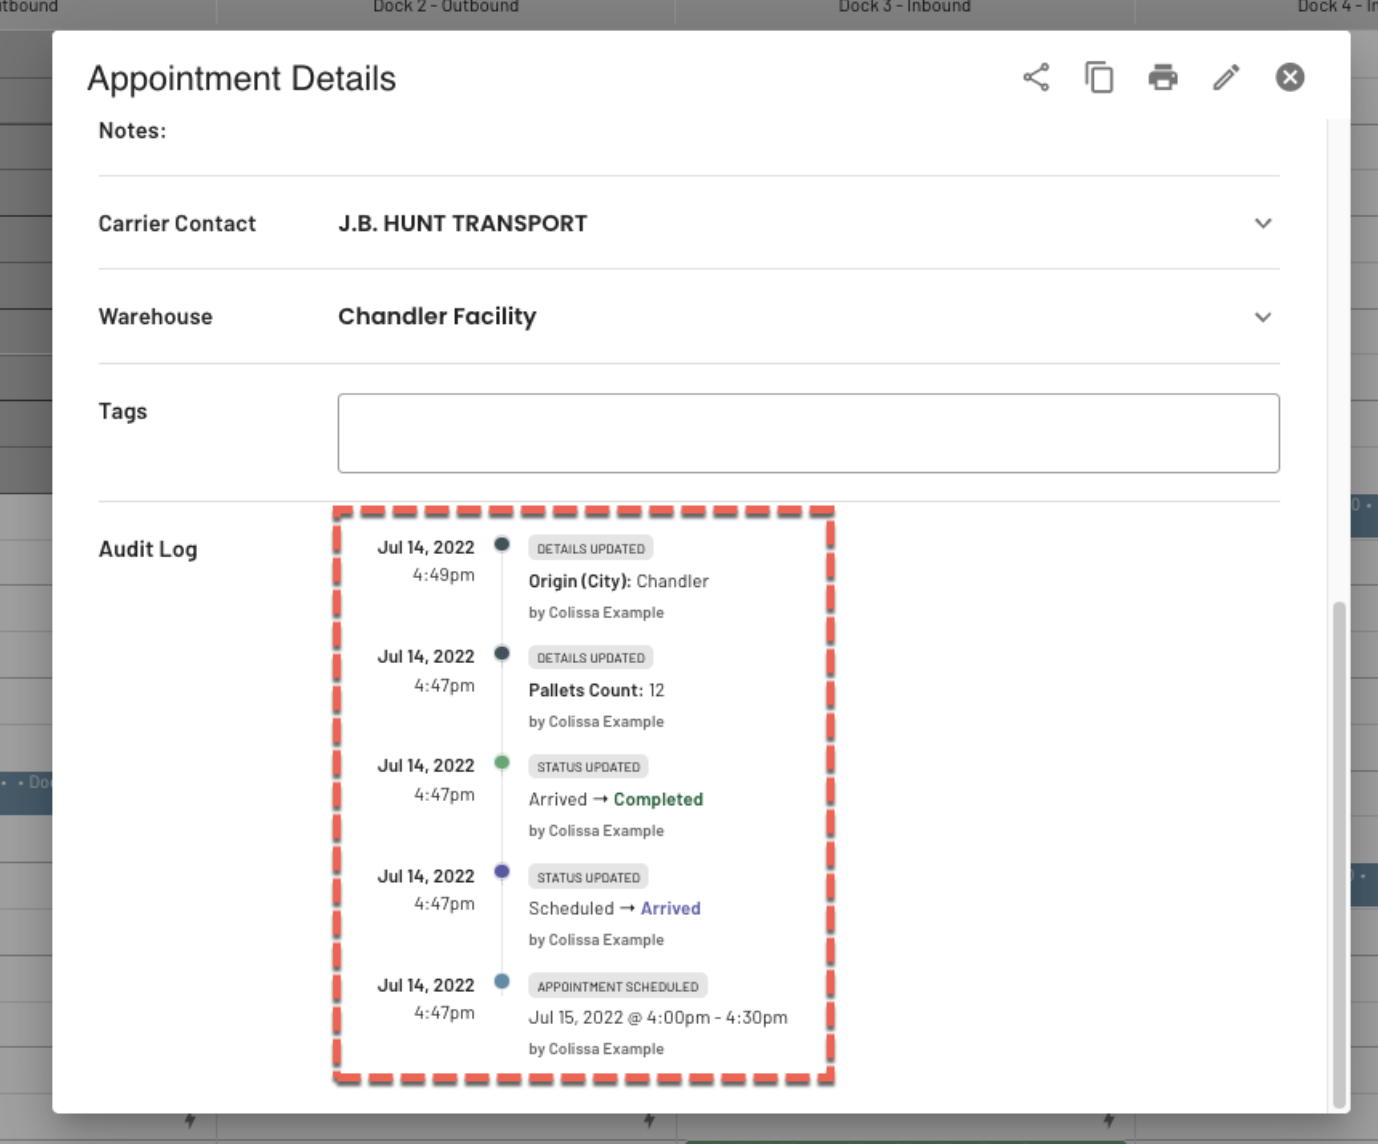Viewport: 1378px width, 1144px height.
Task: Click the Carrier Contact label
Action: tap(177, 224)
